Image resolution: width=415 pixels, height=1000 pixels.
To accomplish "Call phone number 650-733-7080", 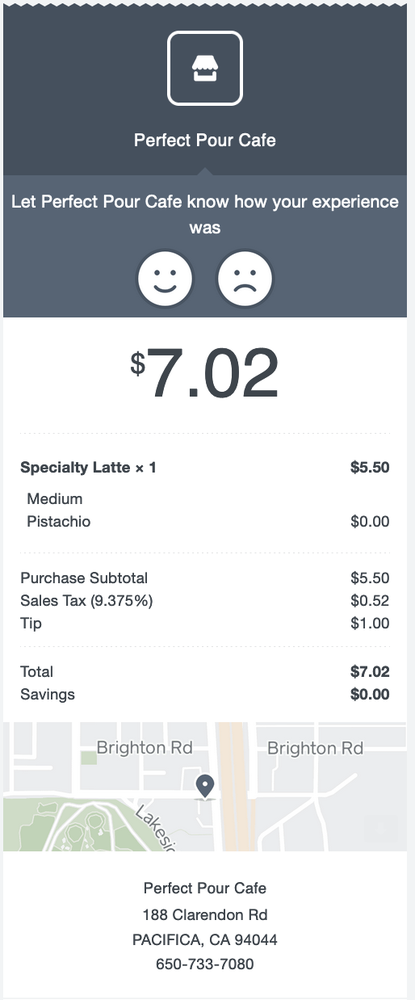I will pos(205,964).
